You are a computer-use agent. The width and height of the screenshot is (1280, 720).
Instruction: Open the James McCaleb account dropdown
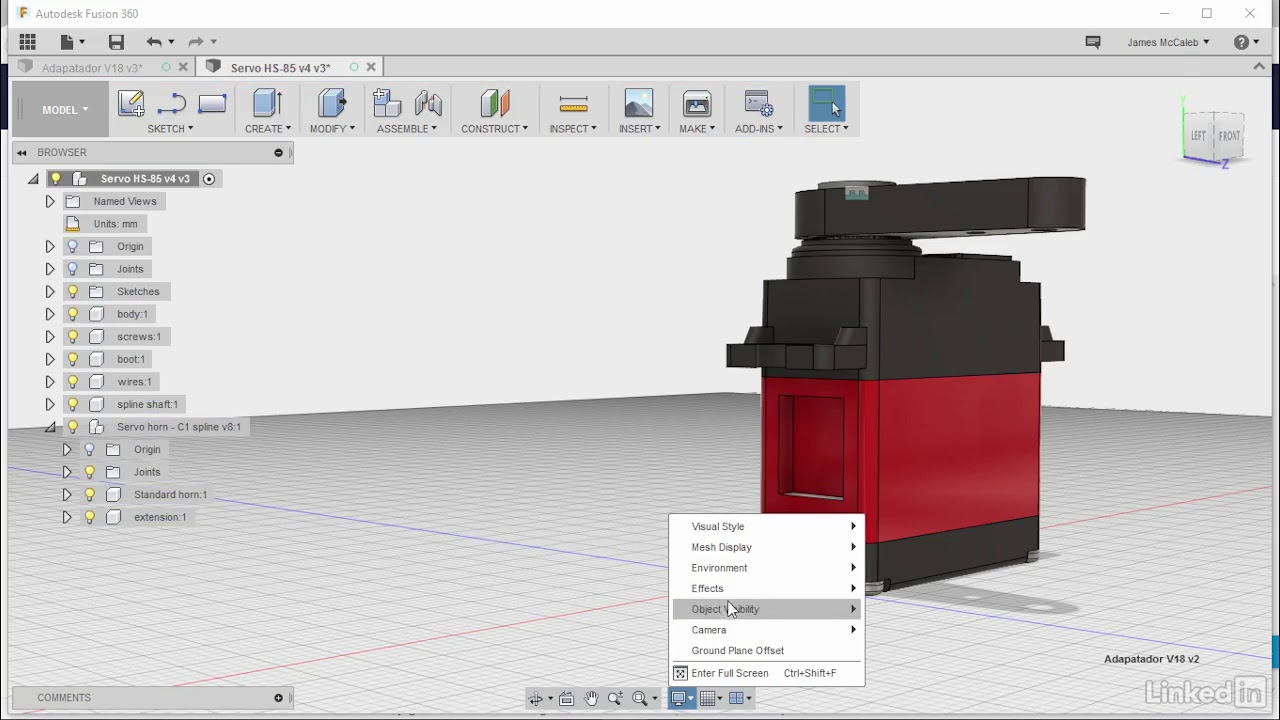1168,42
